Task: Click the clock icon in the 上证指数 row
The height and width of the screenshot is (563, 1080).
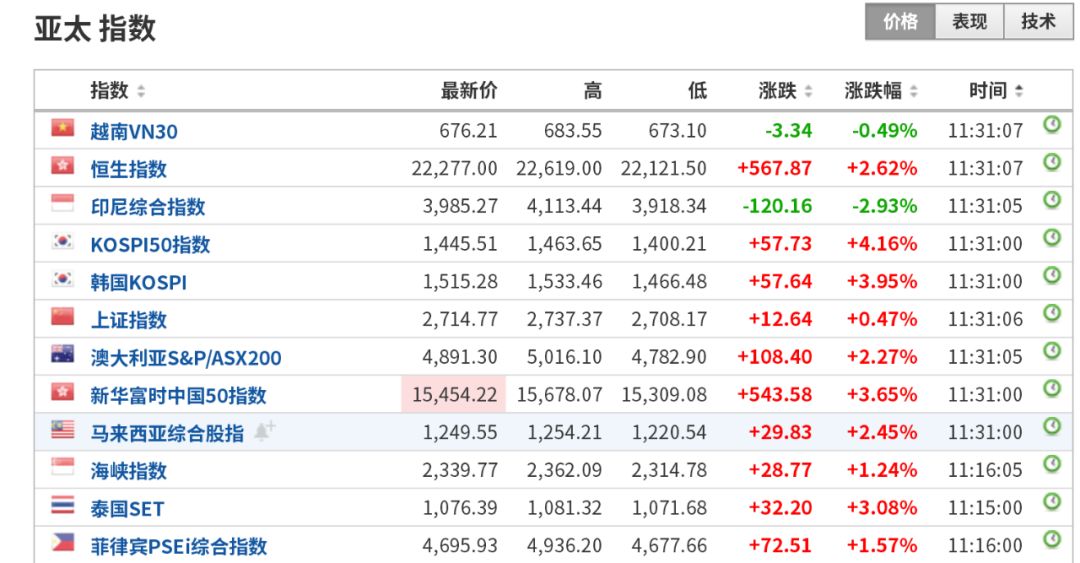Action: tap(1051, 314)
